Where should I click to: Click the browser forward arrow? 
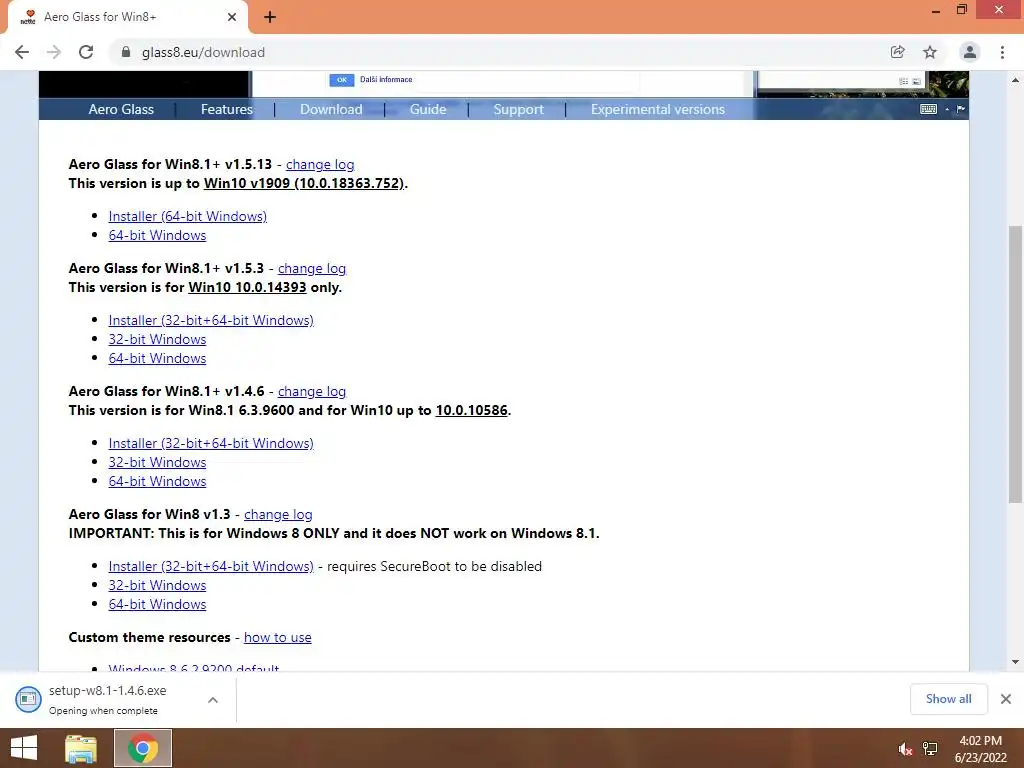(x=54, y=52)
